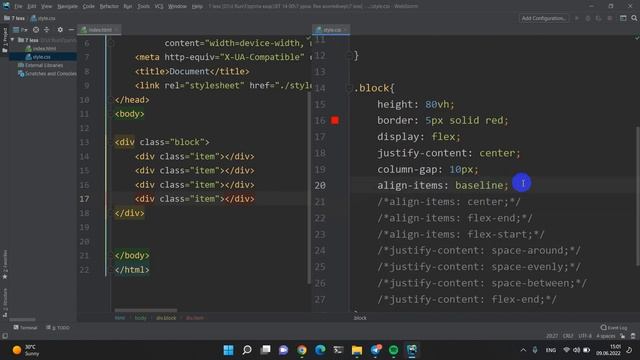Open Telegram from the taskbar
The height and width of the screenshot is (360, 640).
click(x=376, y=350)
